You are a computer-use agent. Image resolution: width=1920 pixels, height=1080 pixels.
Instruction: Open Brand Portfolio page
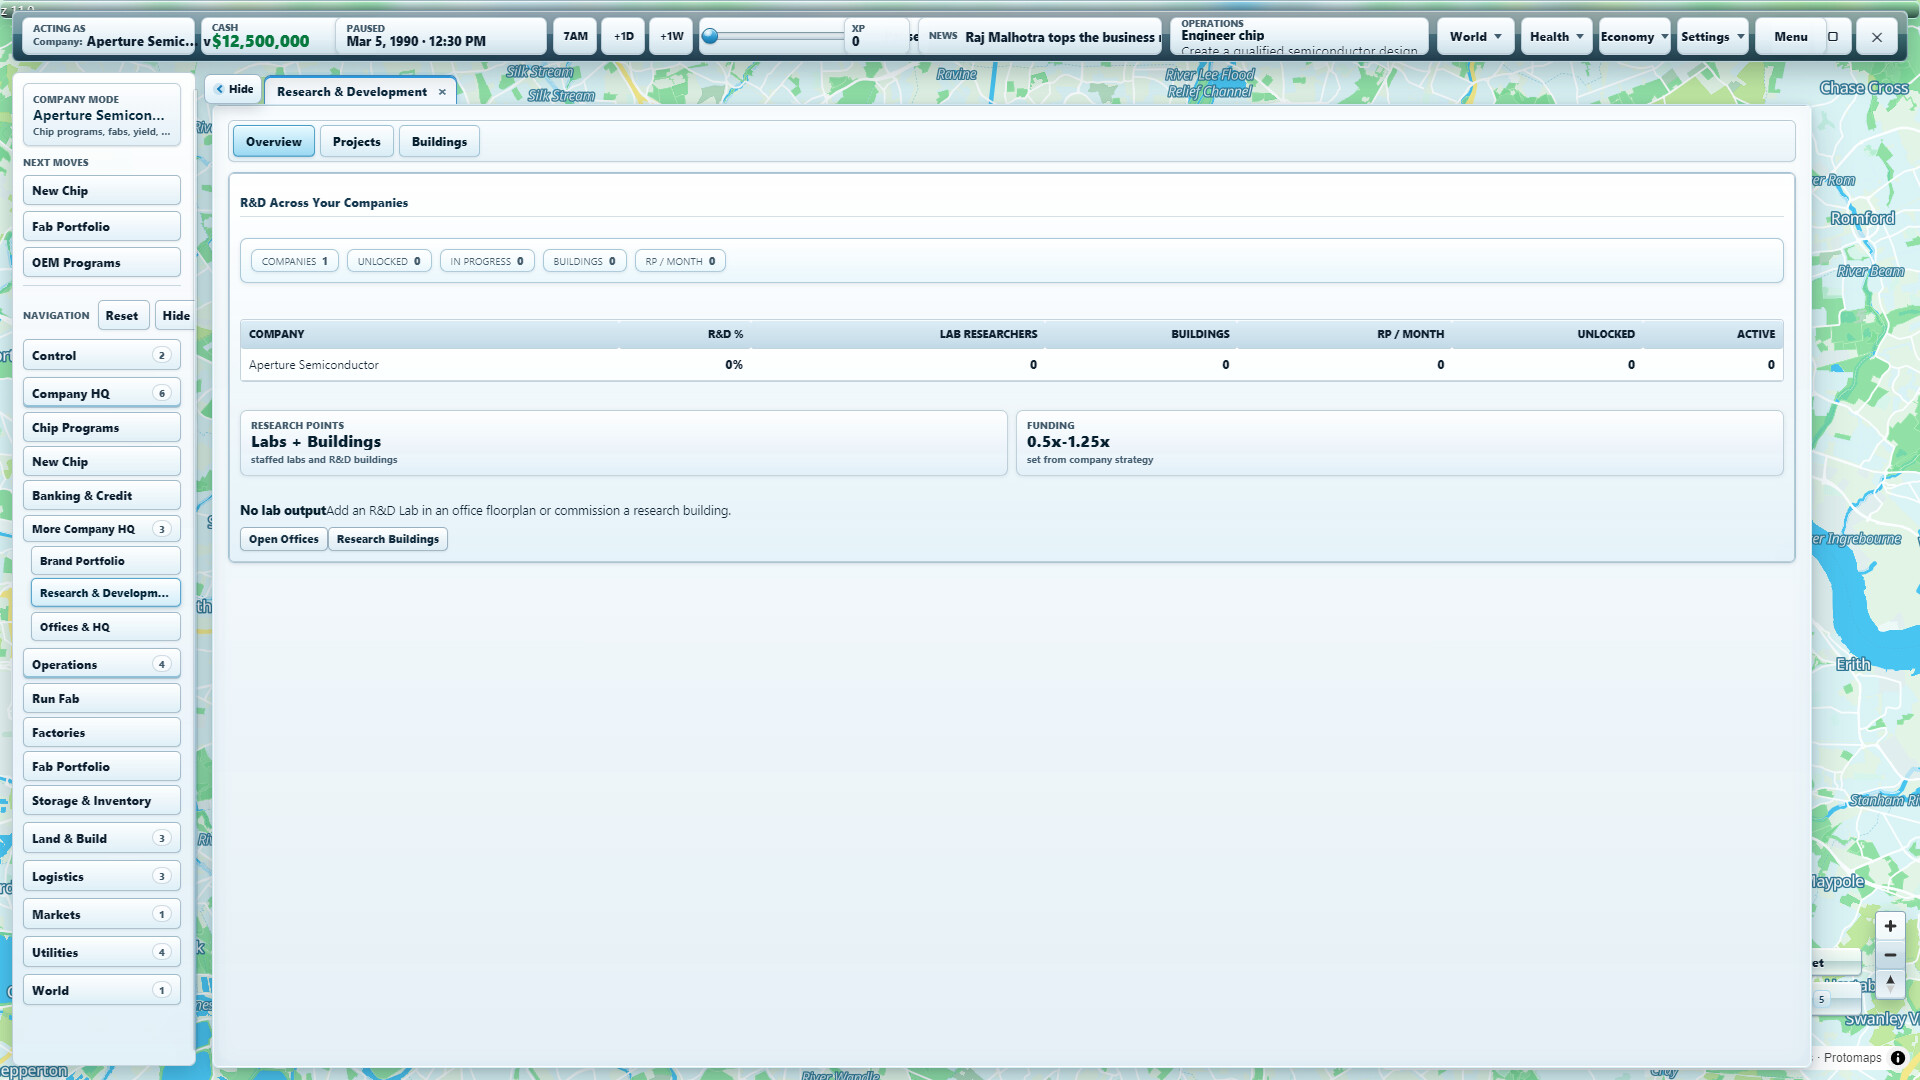click(x=105, y=561)
